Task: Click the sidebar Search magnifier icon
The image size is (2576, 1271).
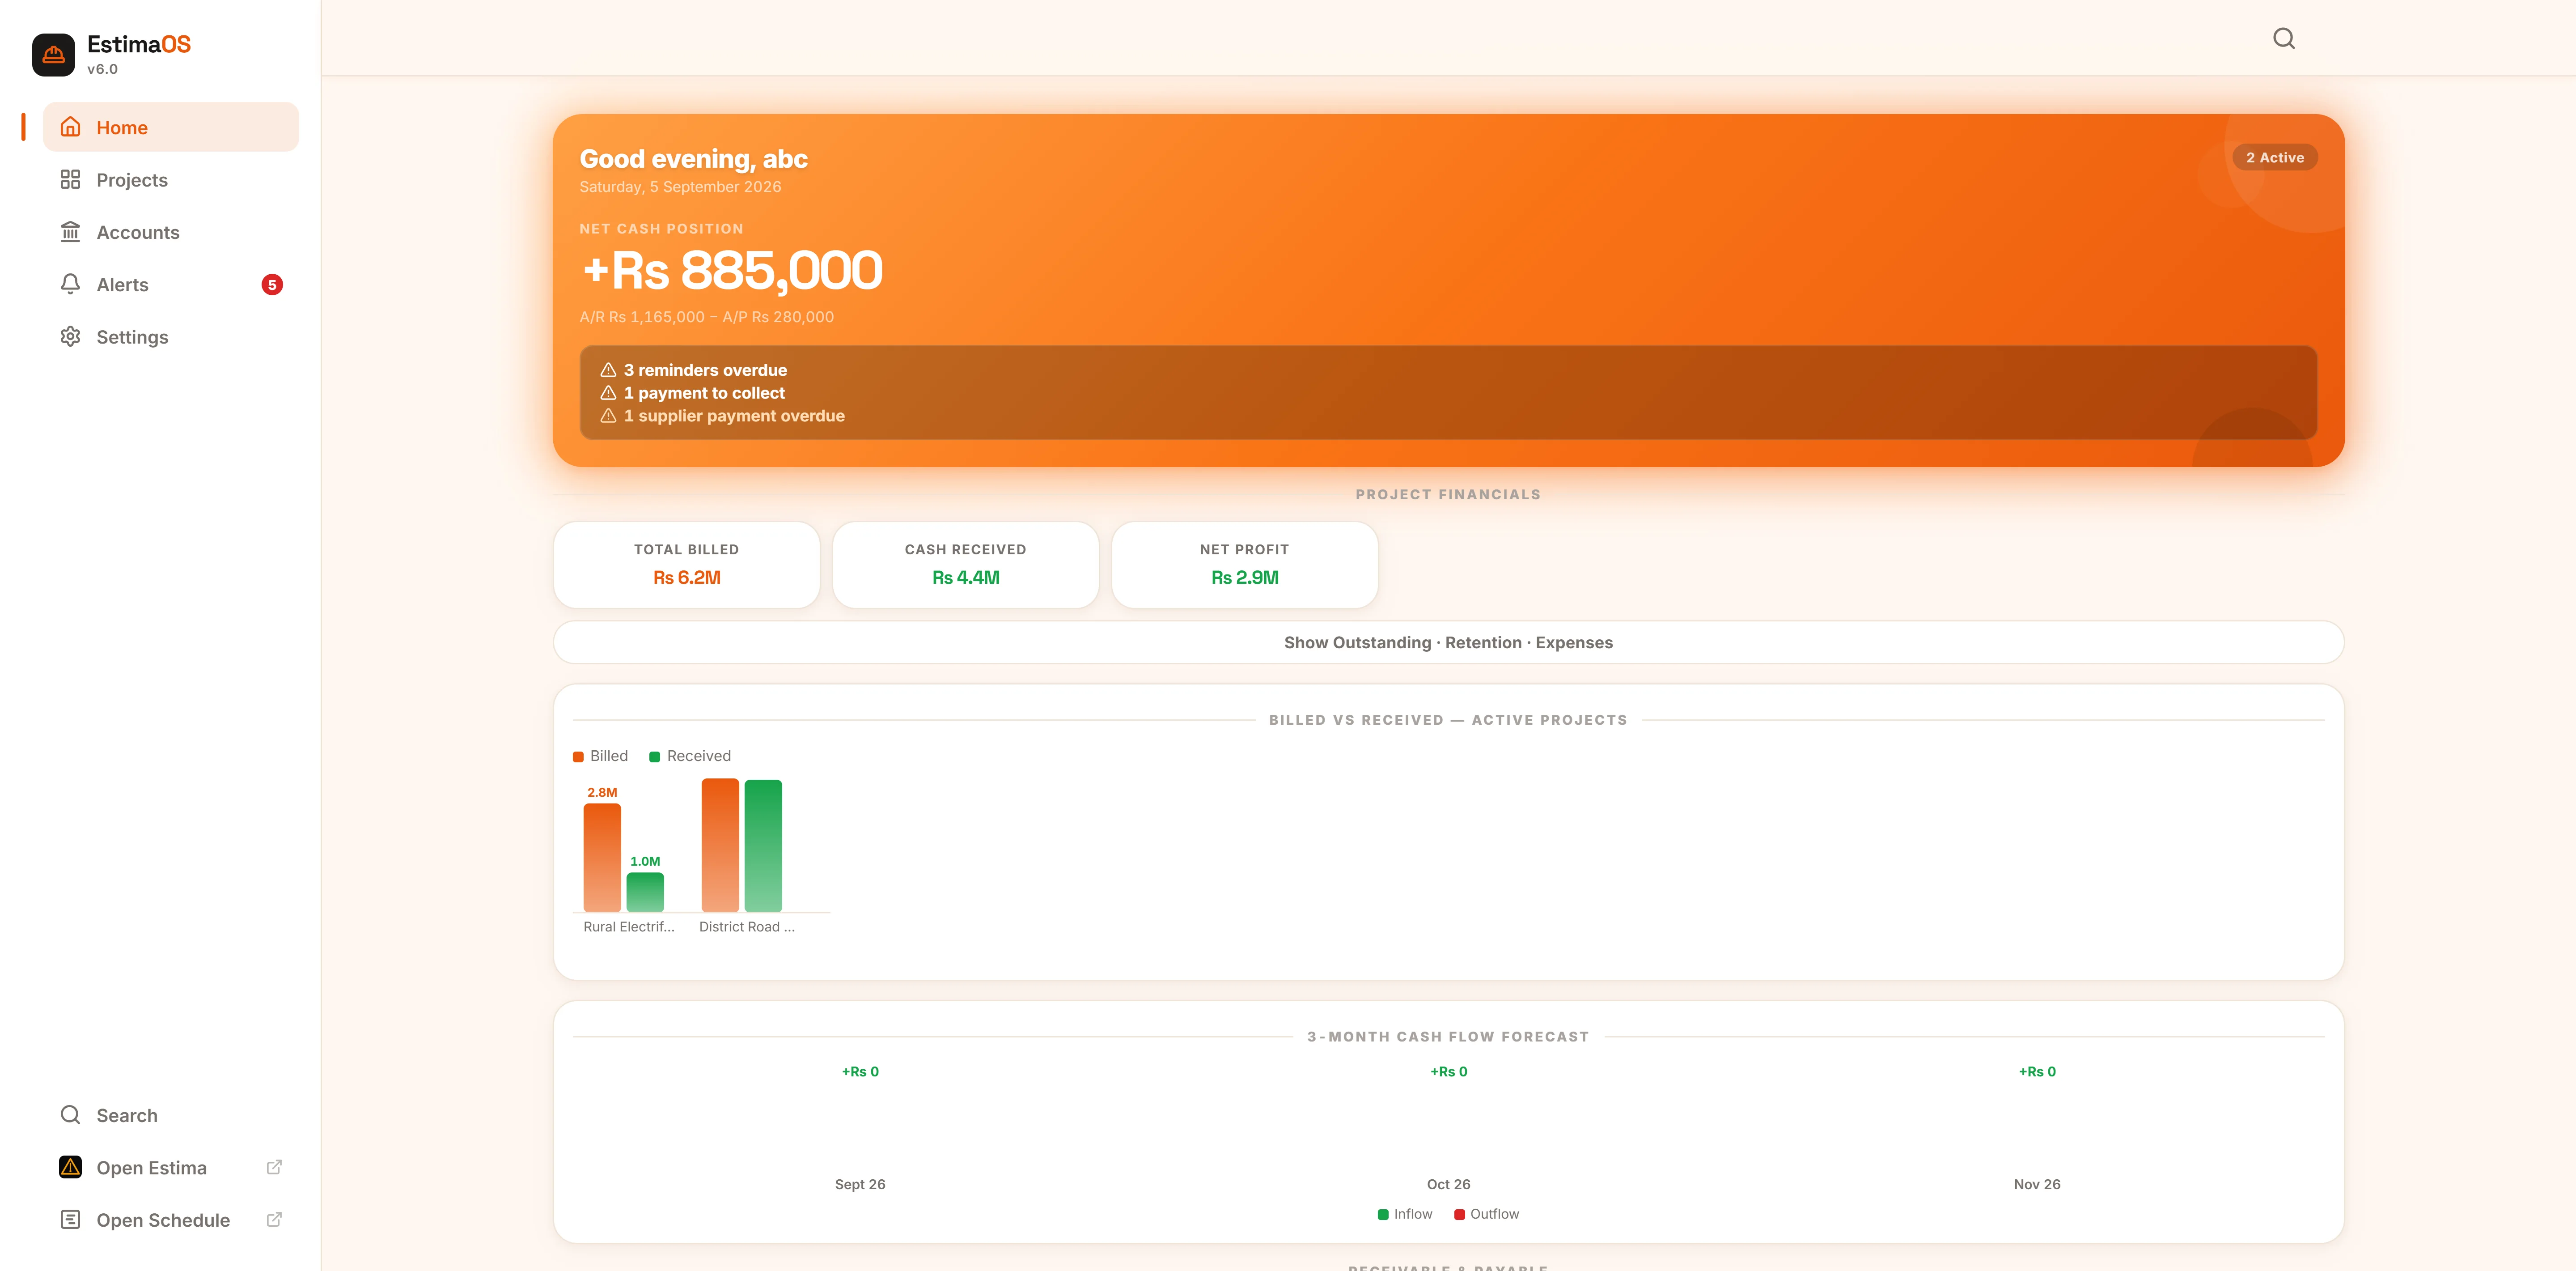Action: [x=70, y=1115]
